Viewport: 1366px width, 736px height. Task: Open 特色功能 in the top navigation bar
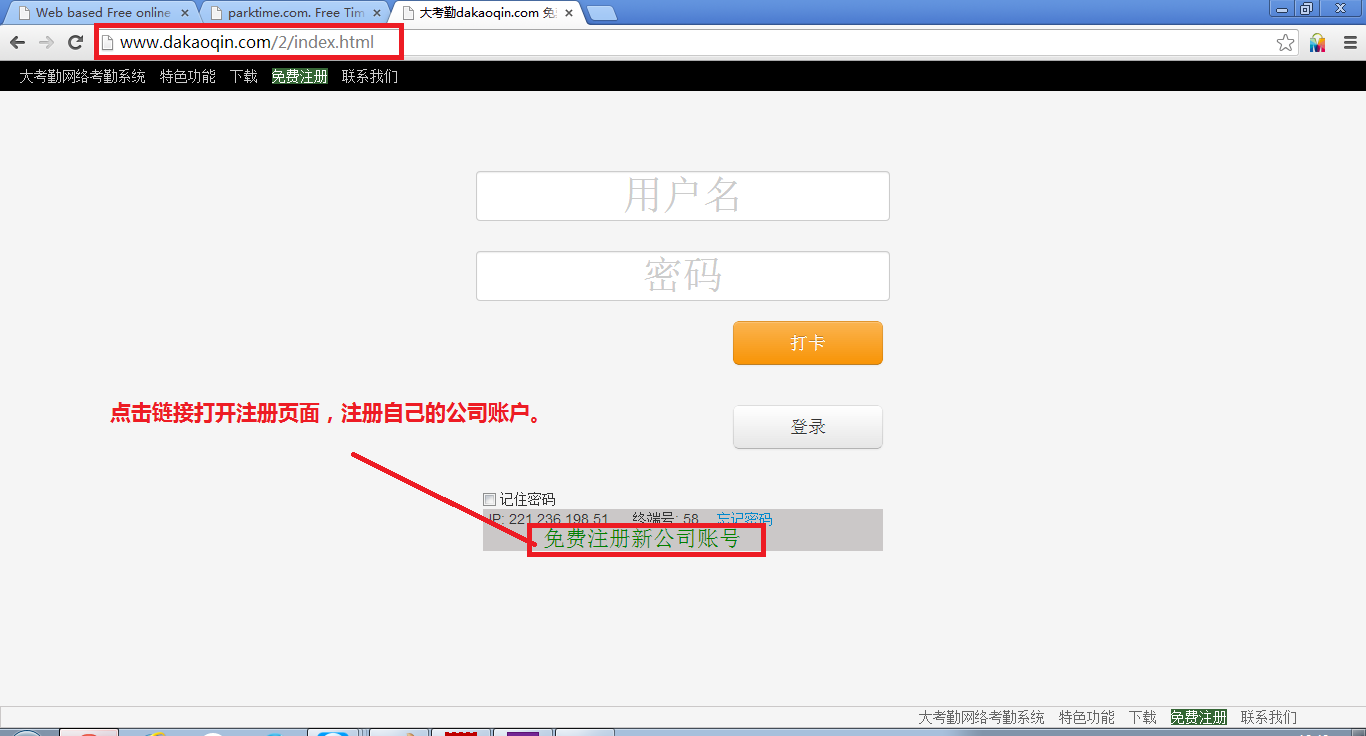click(x=188, y=76)
